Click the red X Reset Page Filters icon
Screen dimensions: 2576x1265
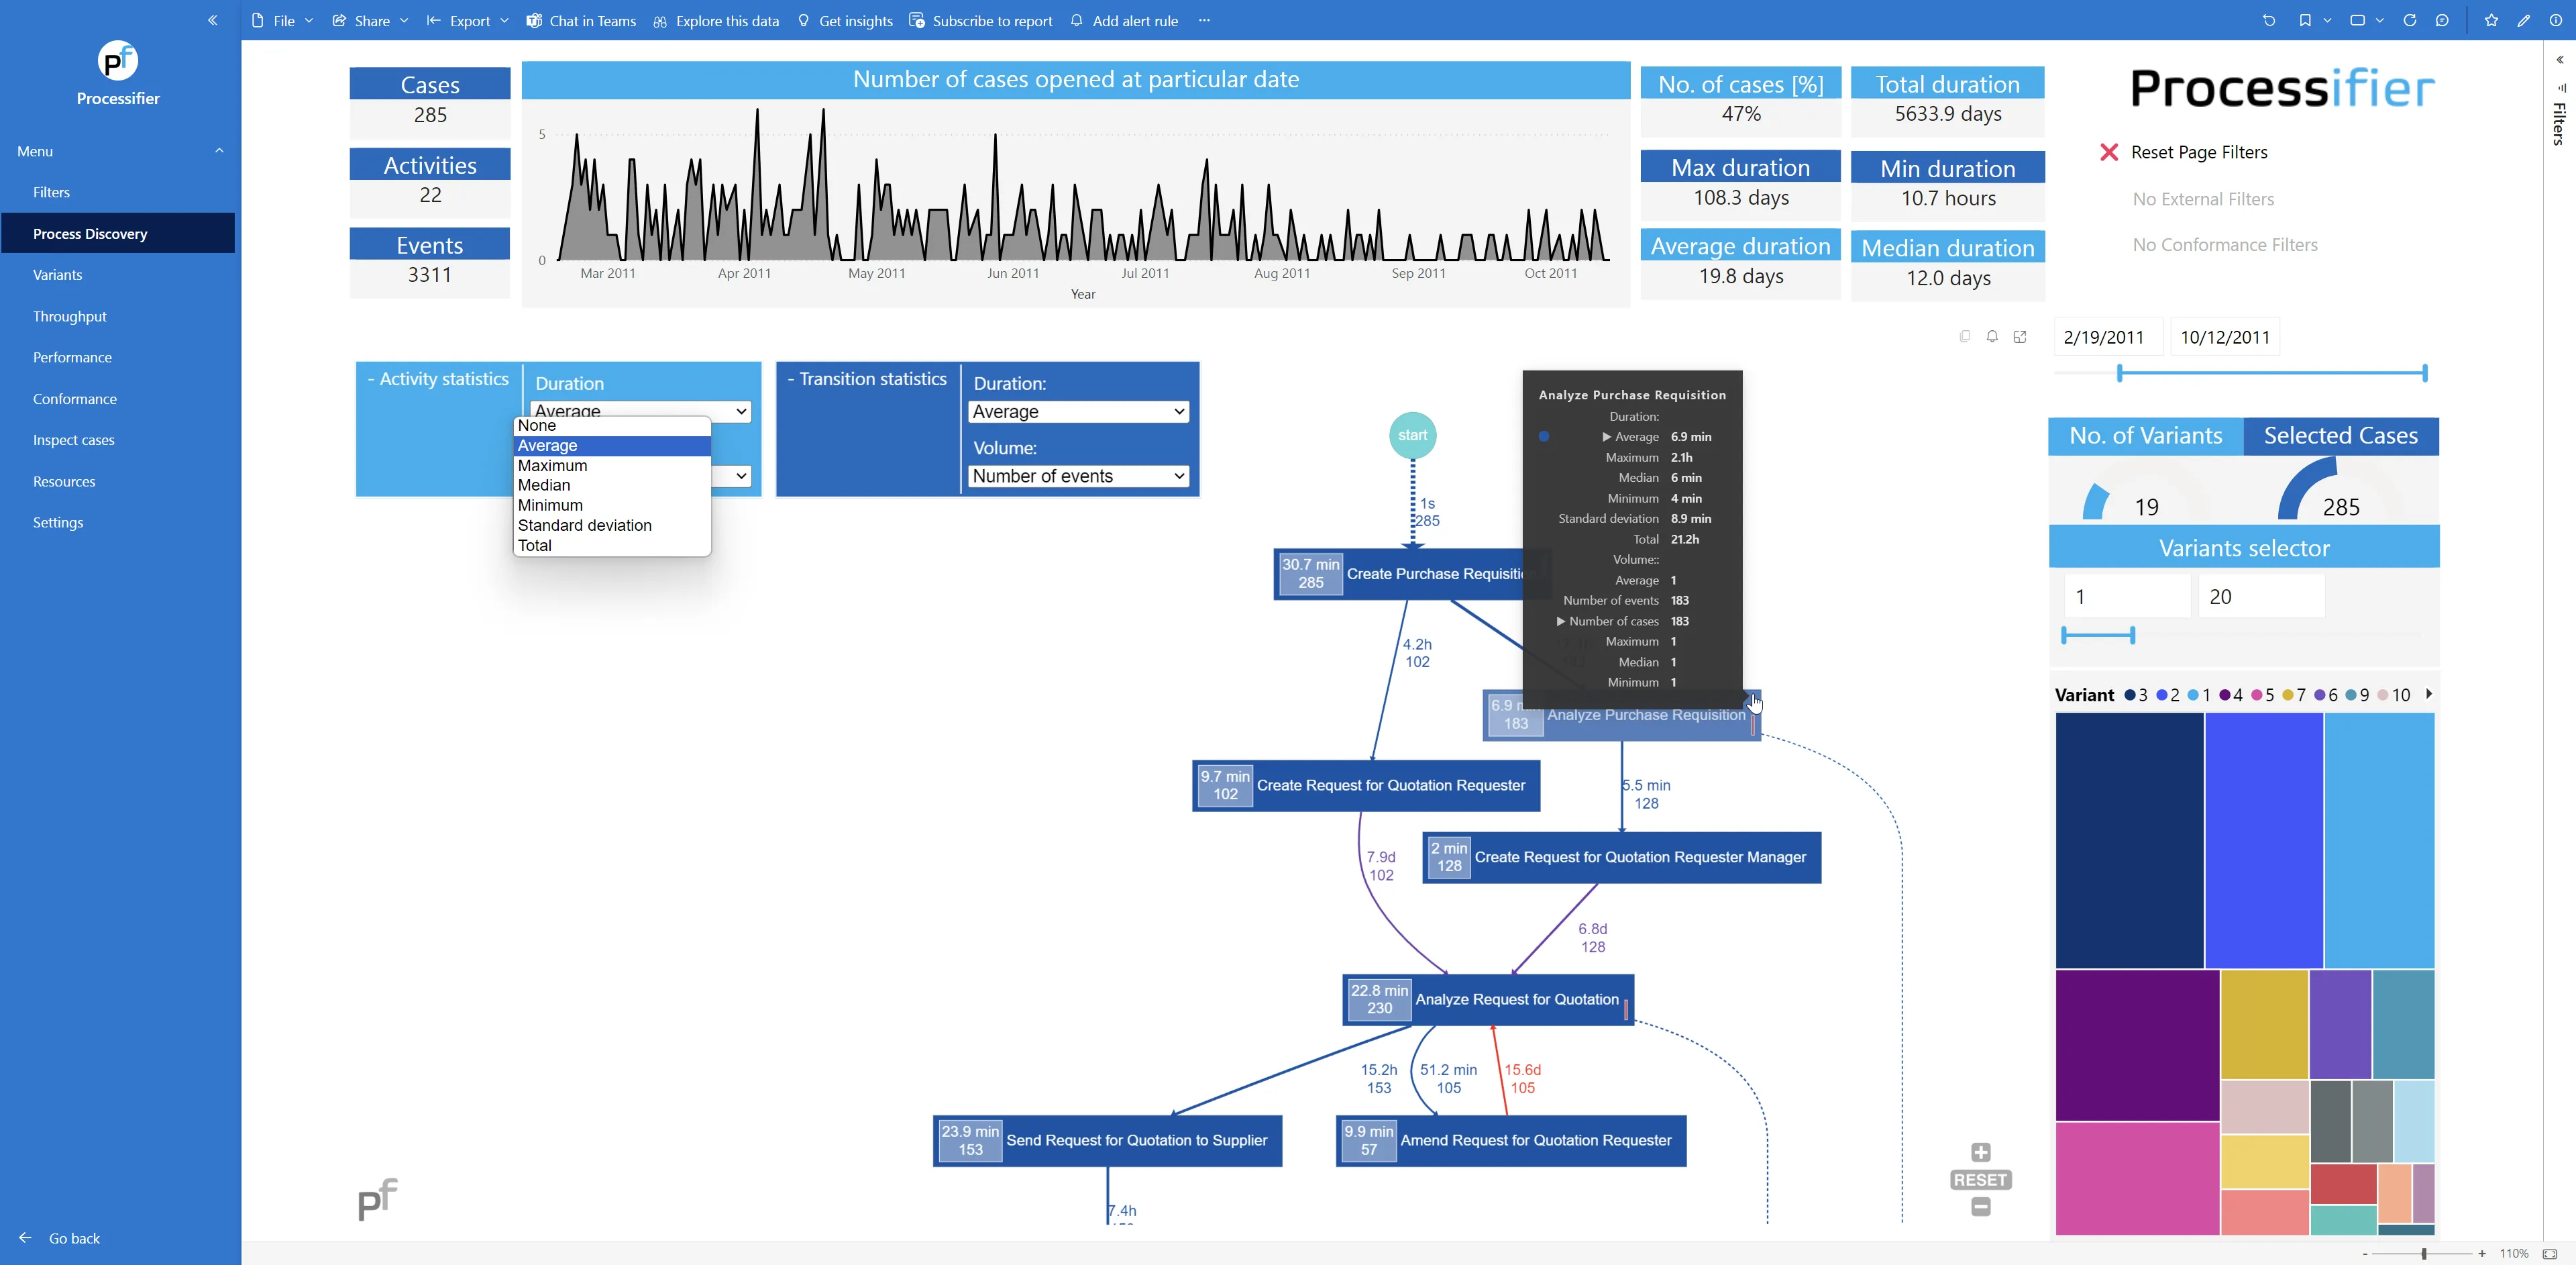[2109, 152]
